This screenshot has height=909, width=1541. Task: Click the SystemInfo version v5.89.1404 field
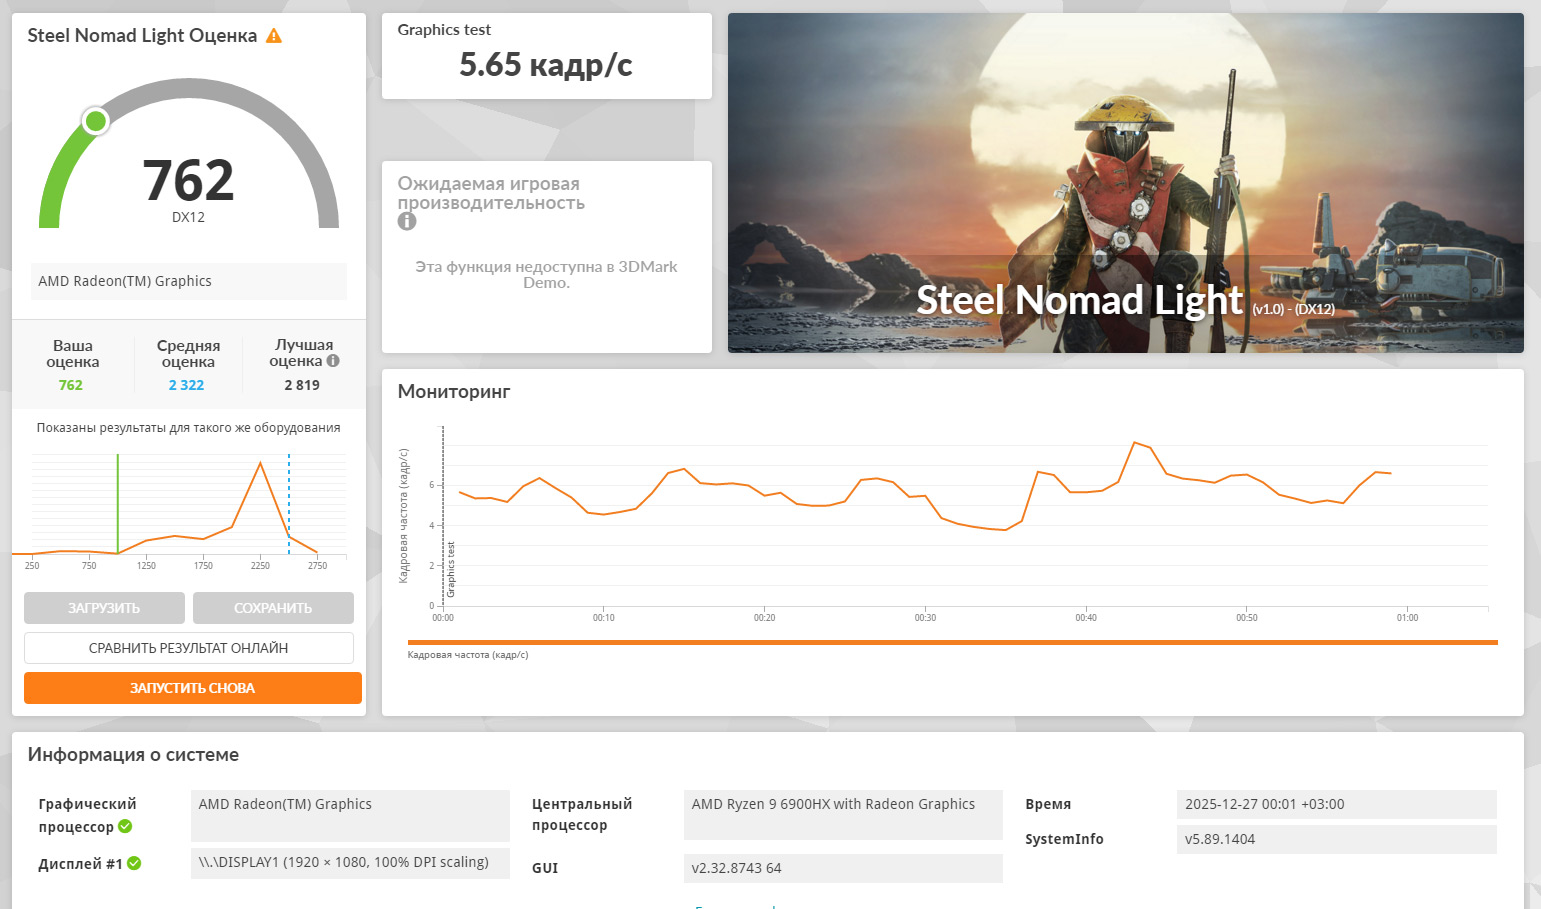pos(1335,839)
